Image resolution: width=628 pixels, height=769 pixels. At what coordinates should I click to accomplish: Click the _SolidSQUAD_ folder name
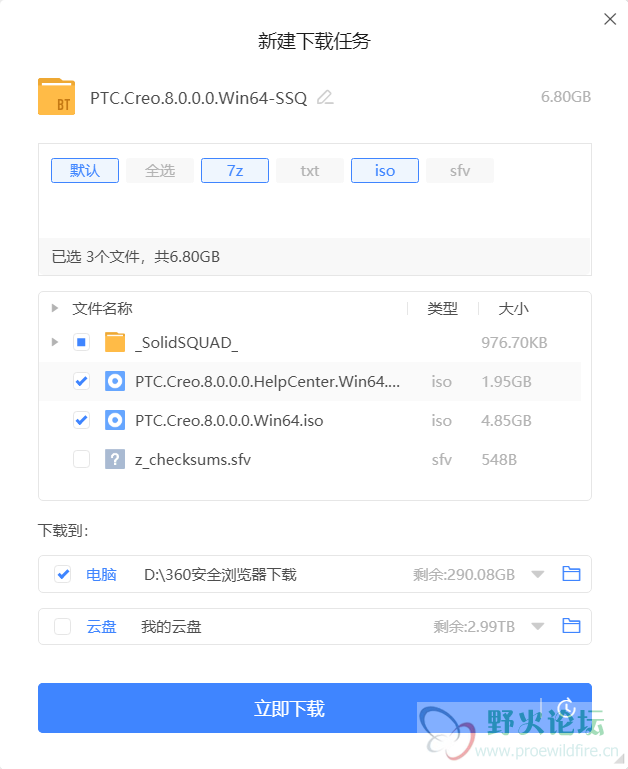point(187,342)
